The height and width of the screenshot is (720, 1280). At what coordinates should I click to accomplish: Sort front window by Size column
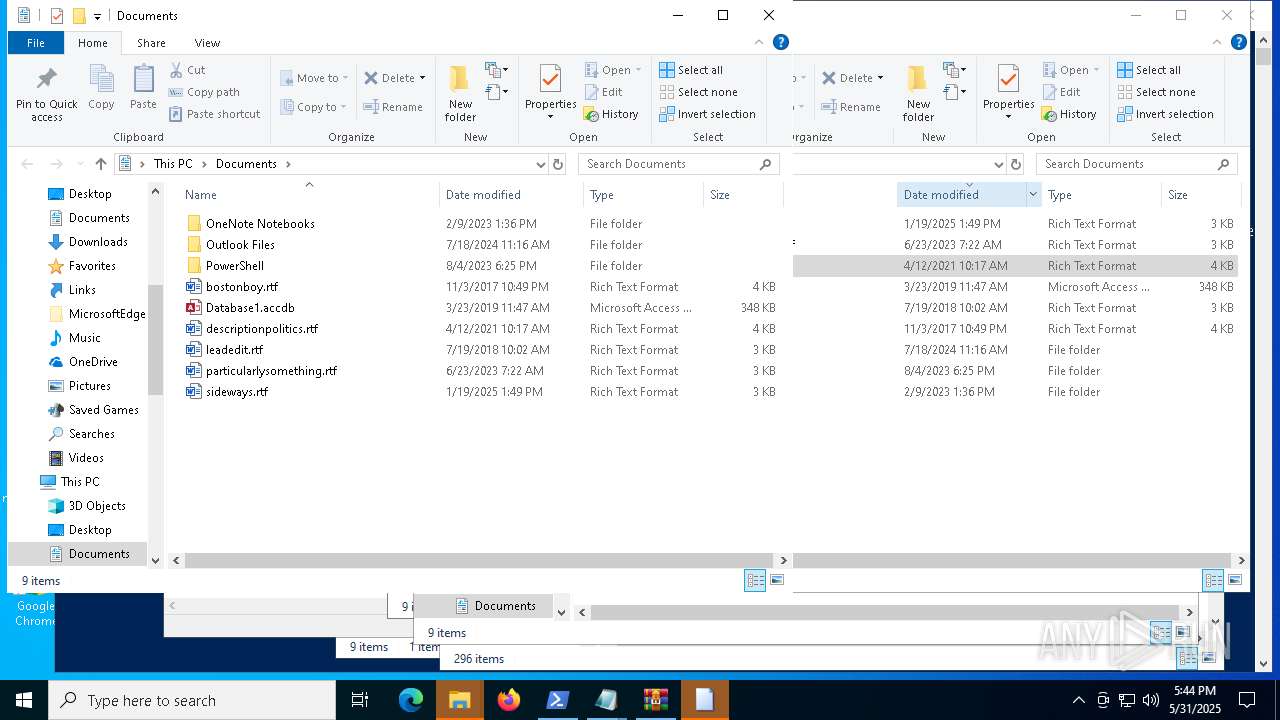pos(743,195)
